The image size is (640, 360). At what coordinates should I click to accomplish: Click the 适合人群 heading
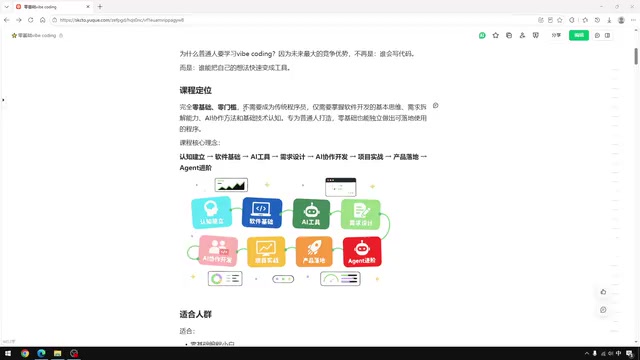coord(196,314)
